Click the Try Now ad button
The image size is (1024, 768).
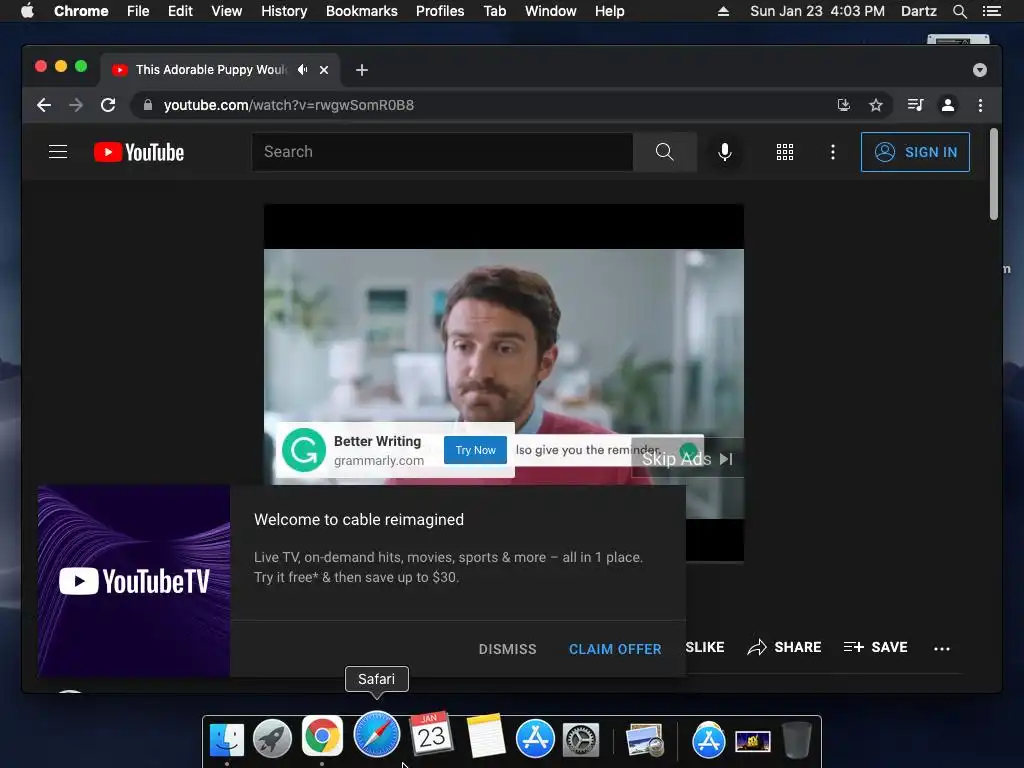point(475,450)
